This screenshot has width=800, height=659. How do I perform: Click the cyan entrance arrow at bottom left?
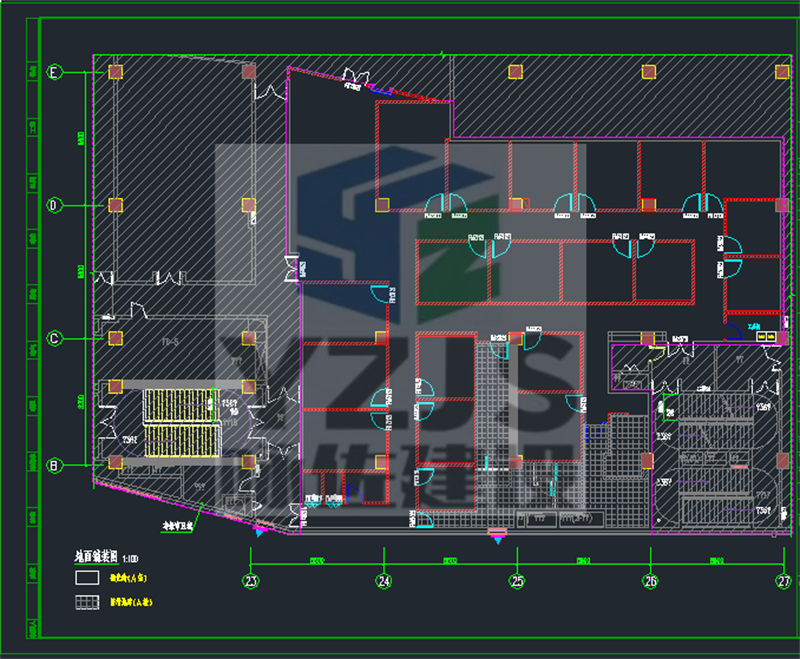pyautogui.click(x=261, y=533)
